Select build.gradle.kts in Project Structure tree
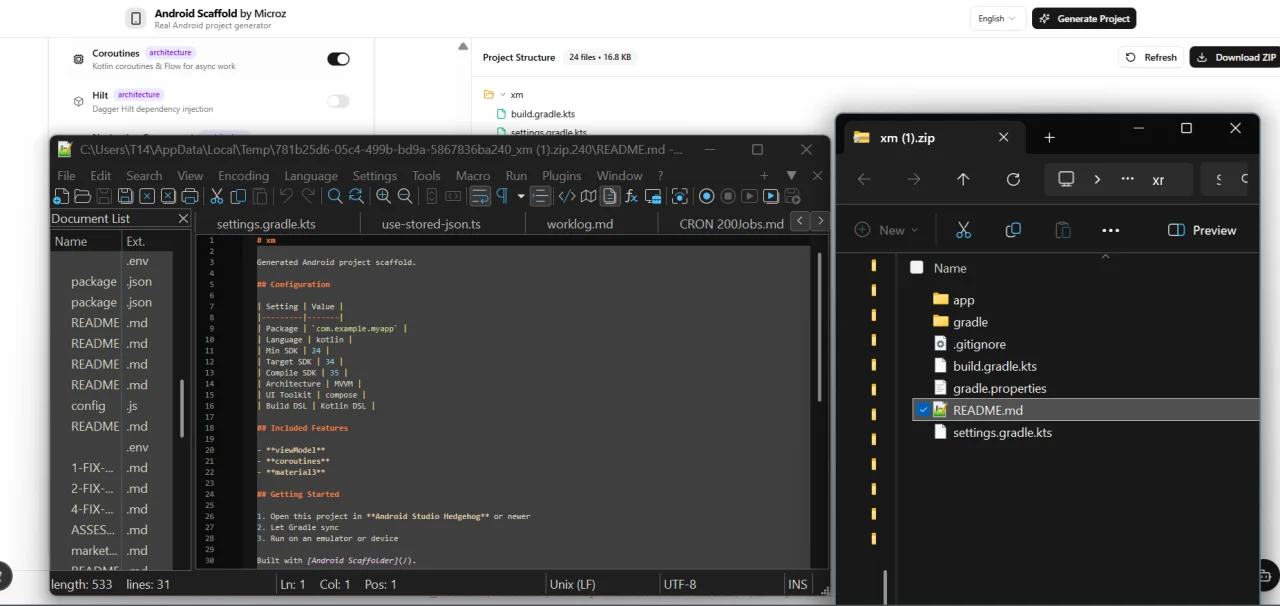1280x606 pixels. [542, 114]
